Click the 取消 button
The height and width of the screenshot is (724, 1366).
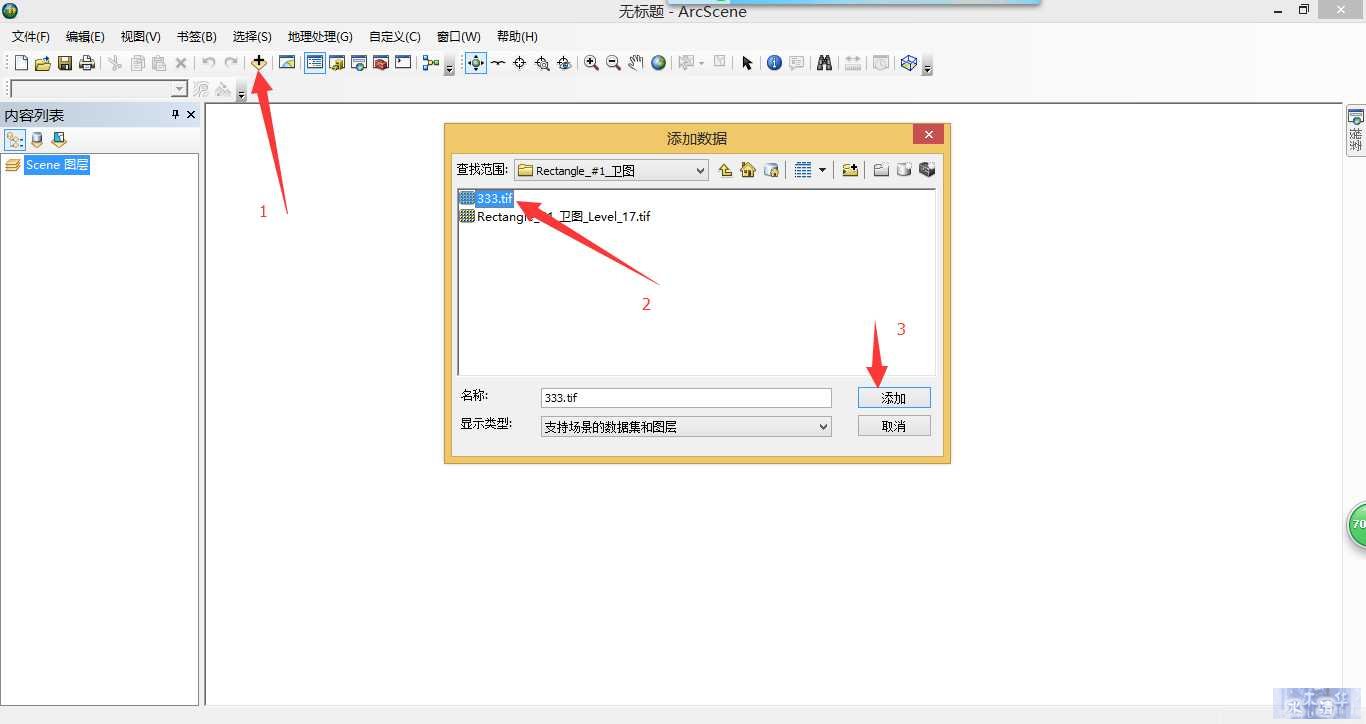pos(894,426)
